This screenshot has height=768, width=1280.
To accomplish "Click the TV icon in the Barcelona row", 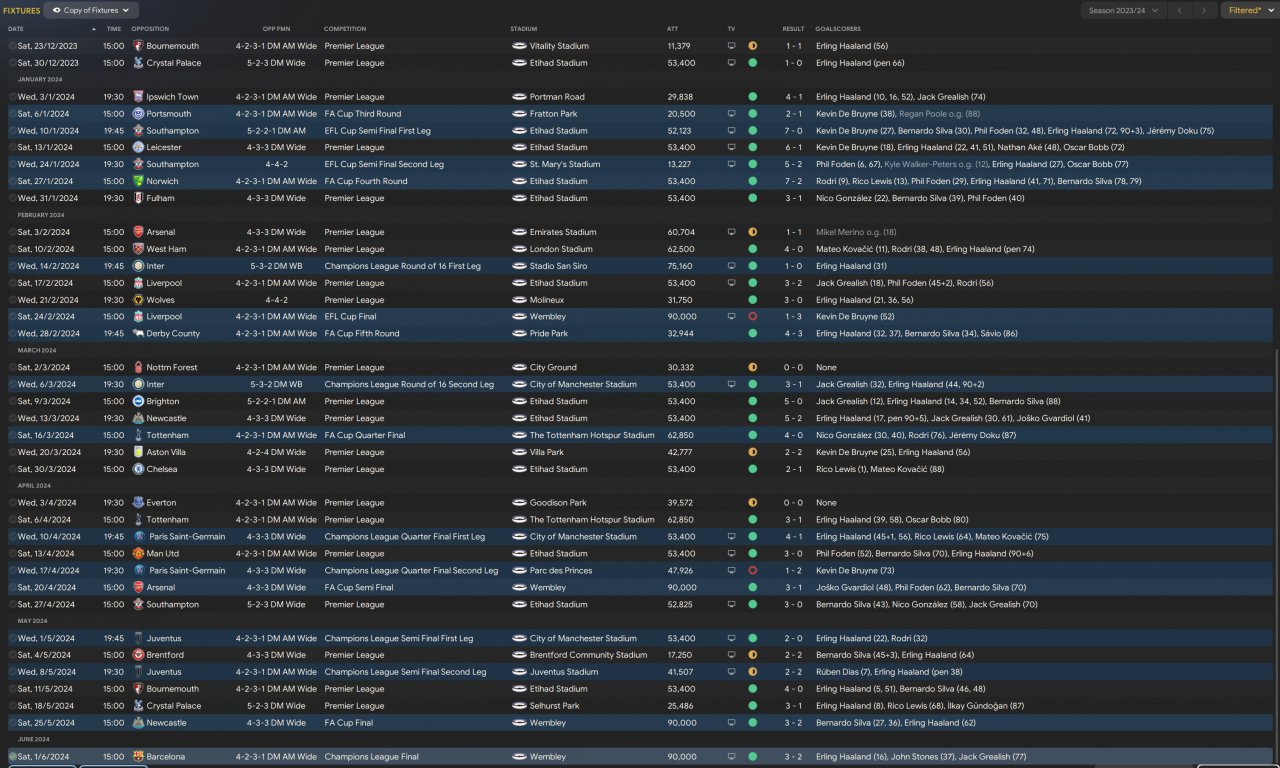I will pos(731,757).
